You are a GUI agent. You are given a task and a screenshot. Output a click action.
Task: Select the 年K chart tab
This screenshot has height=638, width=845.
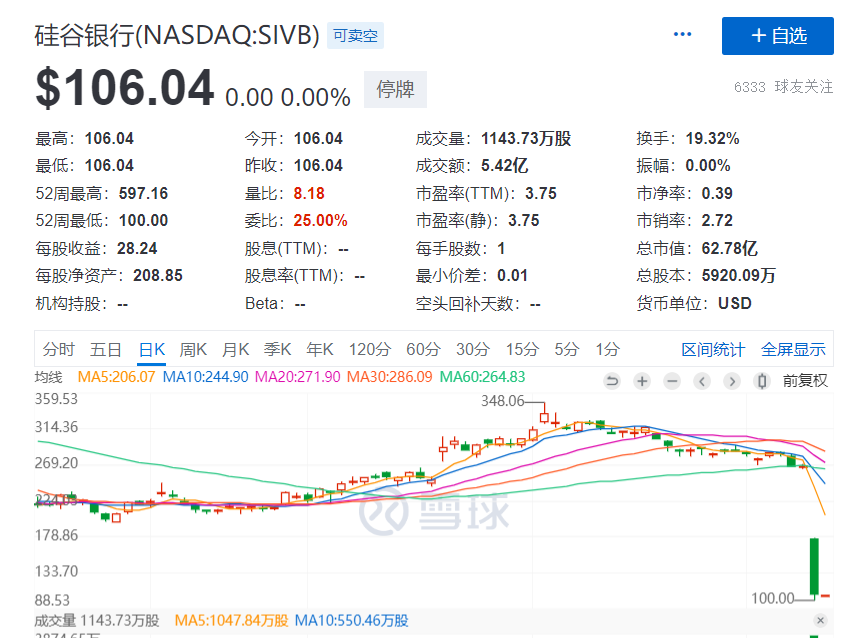coord(320,350)
